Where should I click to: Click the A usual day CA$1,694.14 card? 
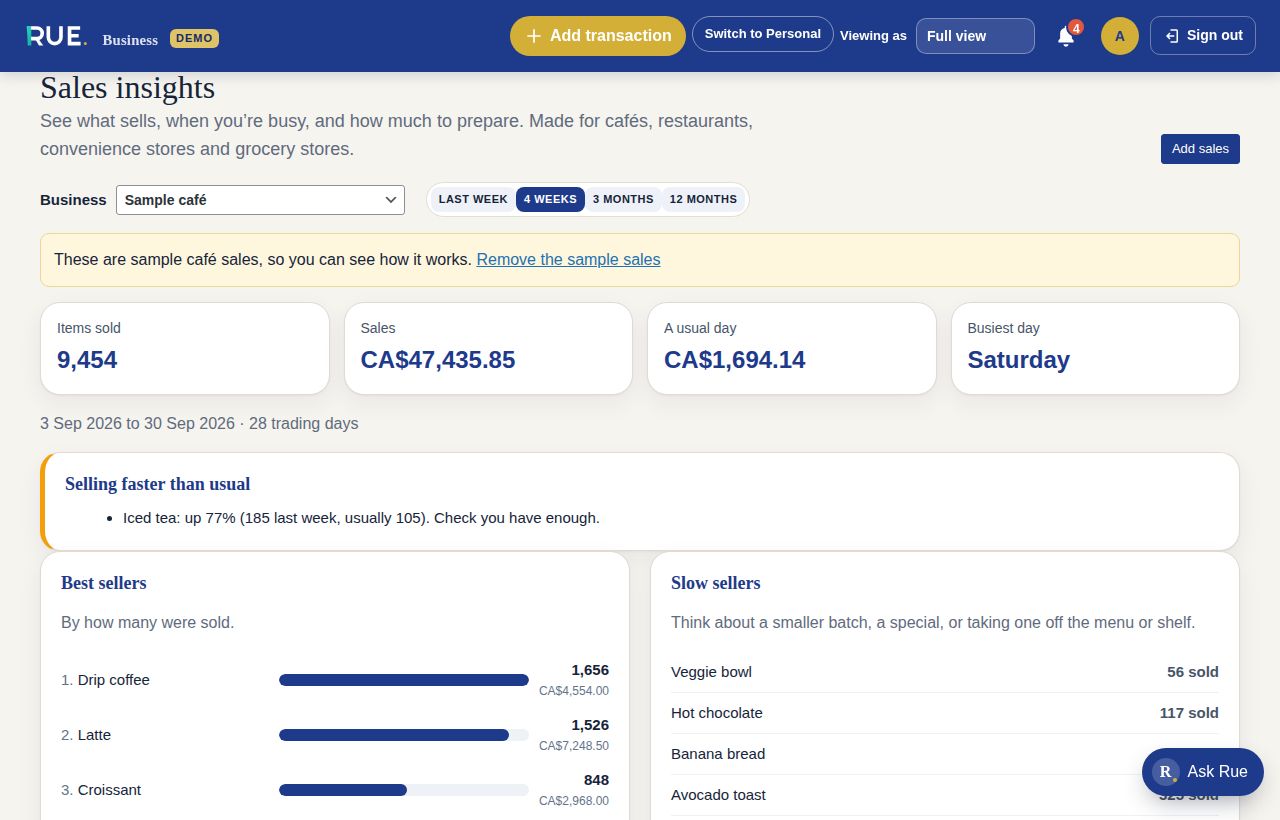tap(792, 348)
